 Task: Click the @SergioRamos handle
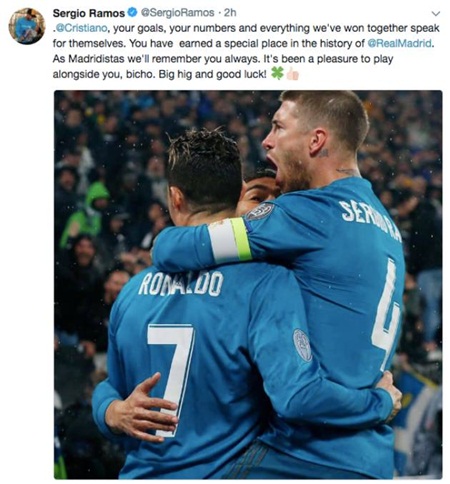pyautogui.click(x=177, y=13)
